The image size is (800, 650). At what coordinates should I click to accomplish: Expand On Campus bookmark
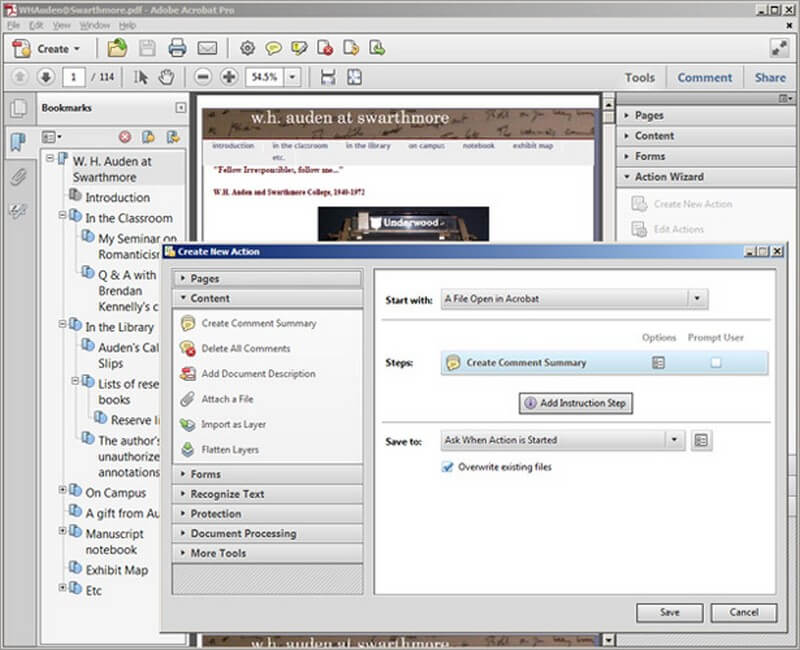click(62, 490)
